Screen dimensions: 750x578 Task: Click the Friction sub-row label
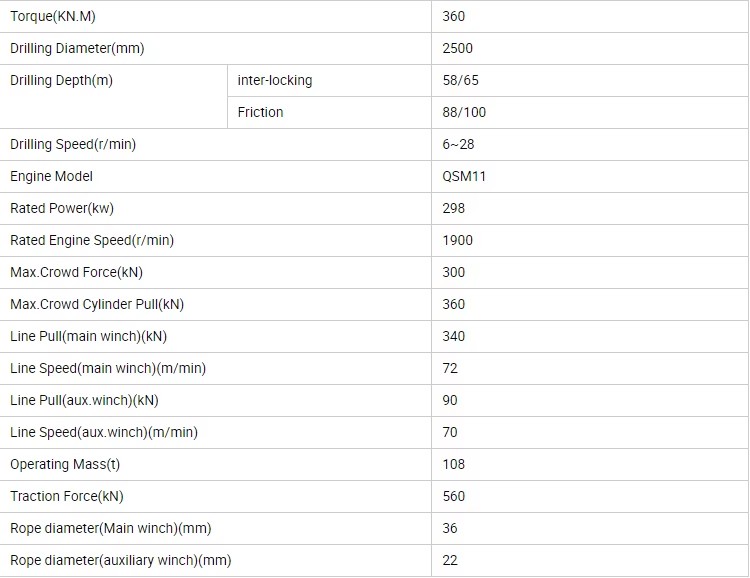(x=260, y=112)
